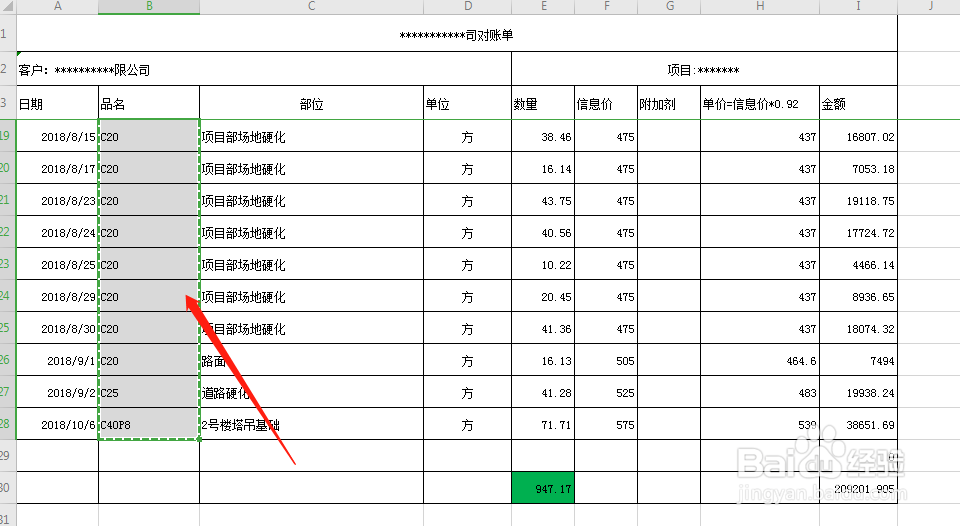The image size is (960, 526).
Task: Select date cell 2018/9/1
Action: [x=57, y=361]
